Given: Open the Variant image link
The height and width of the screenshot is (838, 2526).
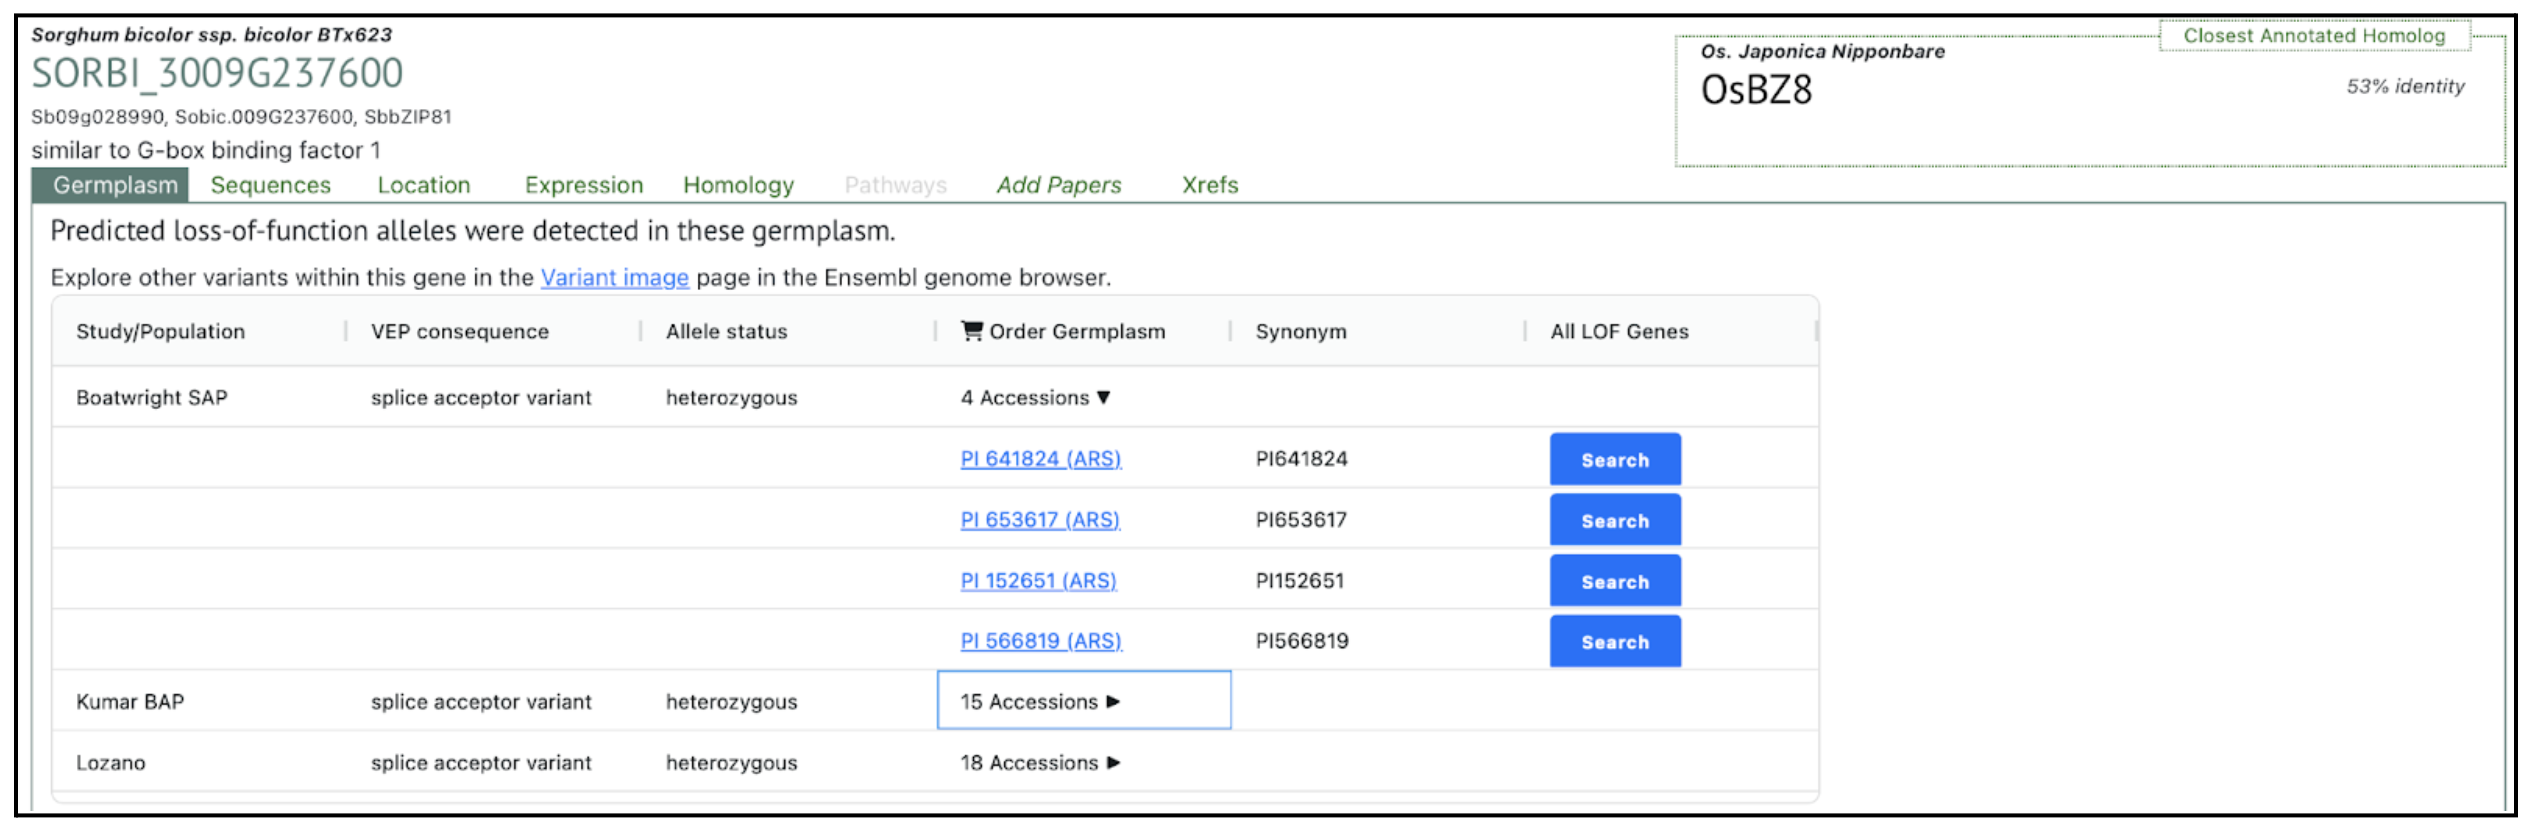Looking at the screenshot, I should (614, 278).
